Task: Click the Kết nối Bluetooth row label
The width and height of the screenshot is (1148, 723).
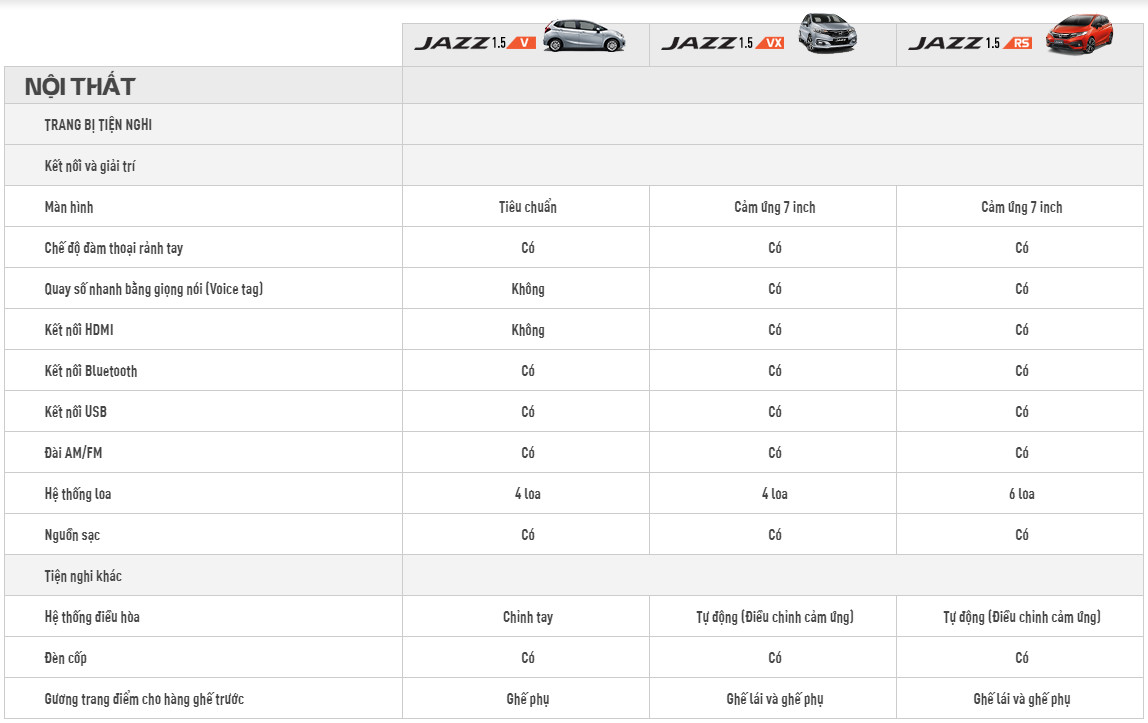Action: (x=91, y=371)
